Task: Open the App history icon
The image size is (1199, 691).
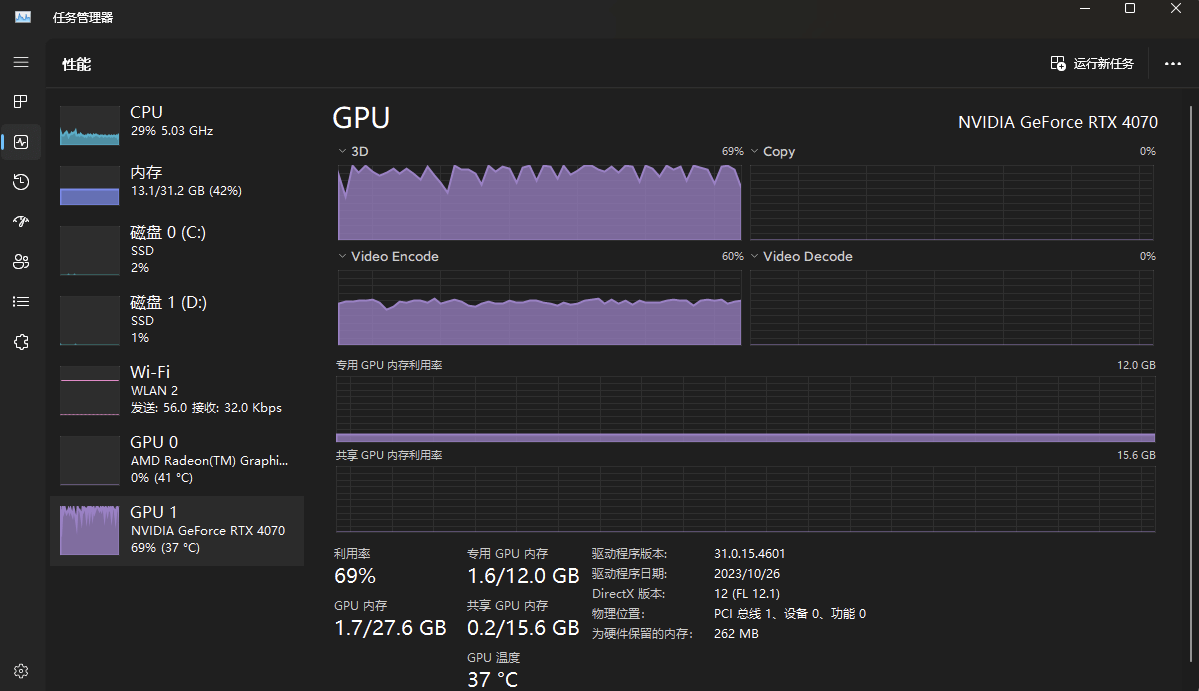Action: pyautogui.click(x=21, y=182)
